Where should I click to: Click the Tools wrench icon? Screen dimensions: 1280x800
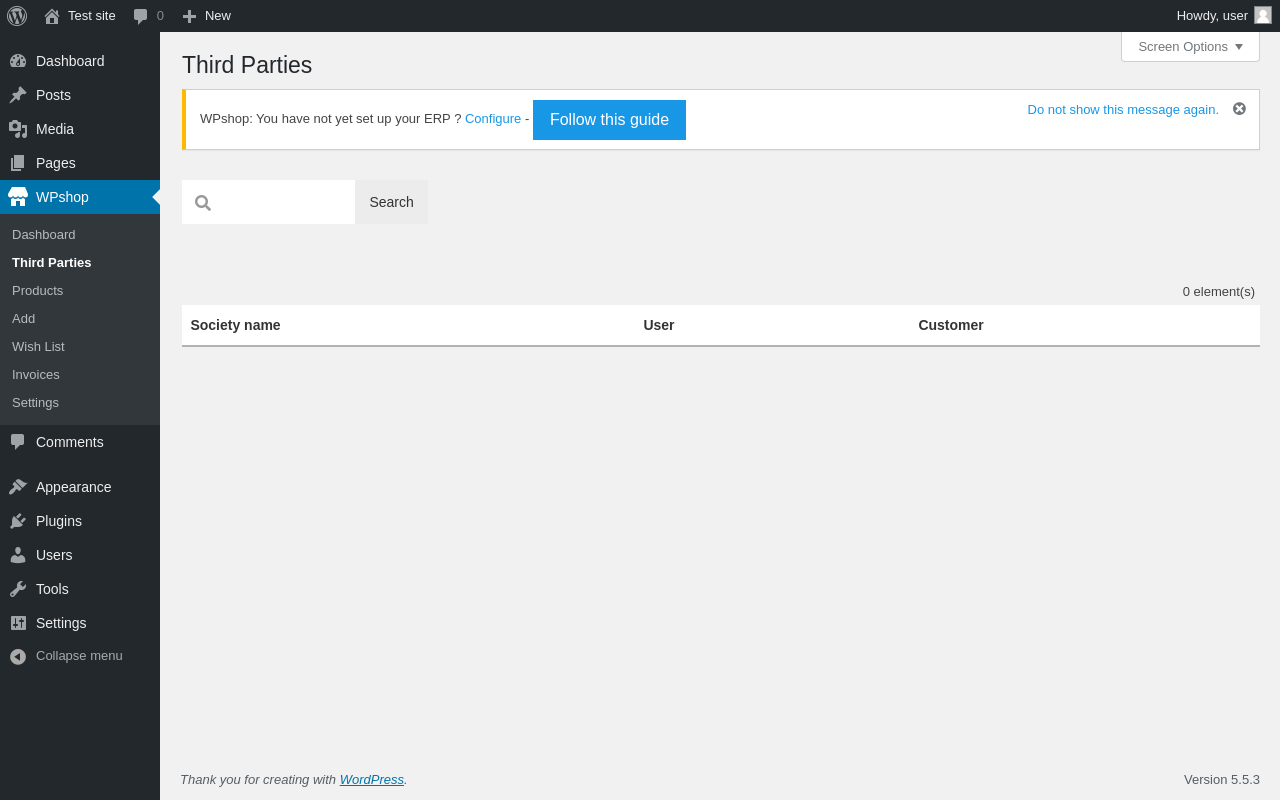(x=18, y=589)
